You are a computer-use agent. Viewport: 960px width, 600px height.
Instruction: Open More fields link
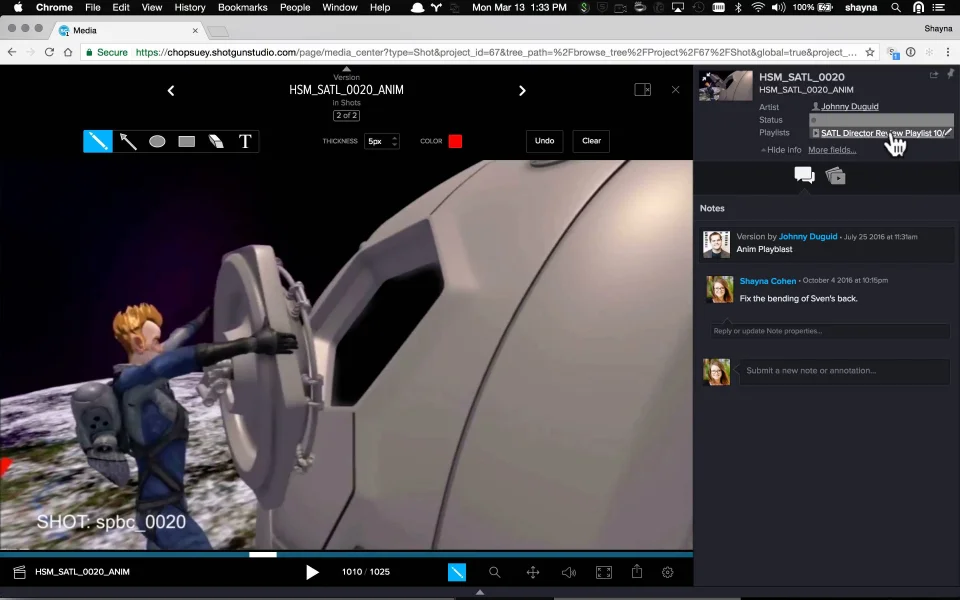832,150
